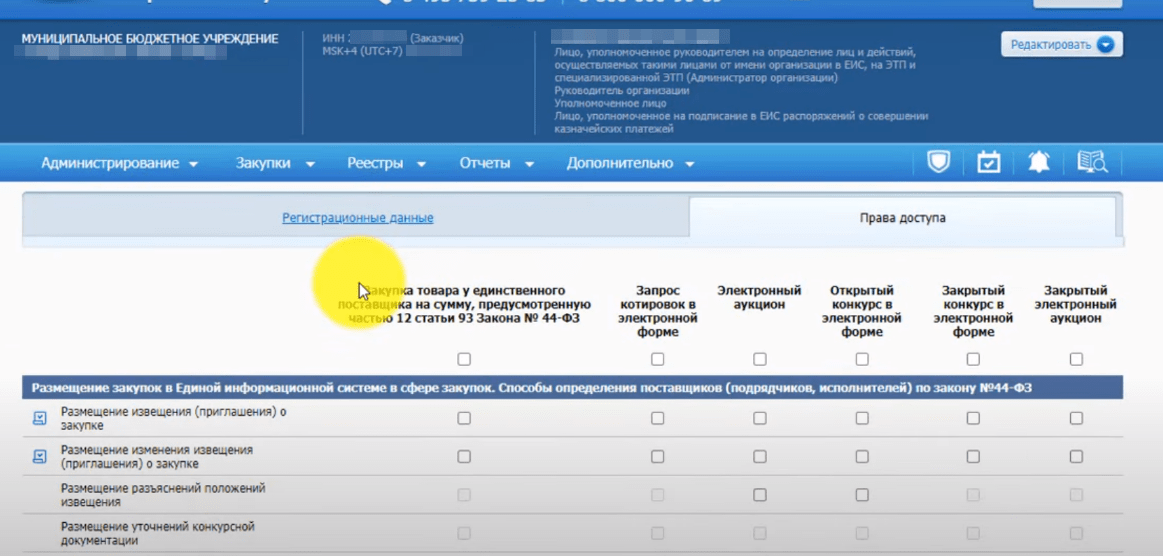
Task: Enable 'Размещение извещения (приглашения)' for Открытый конкурс
Action: coord(862,418)
